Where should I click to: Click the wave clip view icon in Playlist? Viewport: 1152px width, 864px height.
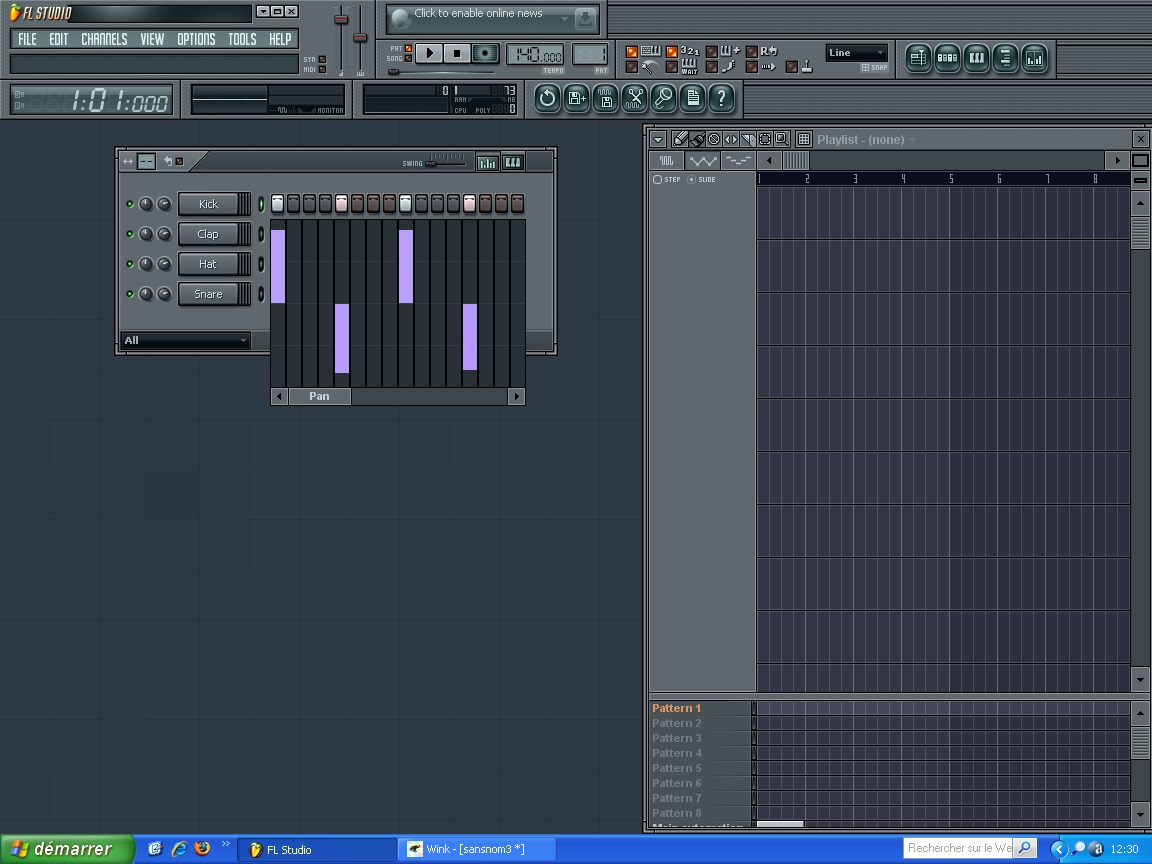click(x=666, y=160)
